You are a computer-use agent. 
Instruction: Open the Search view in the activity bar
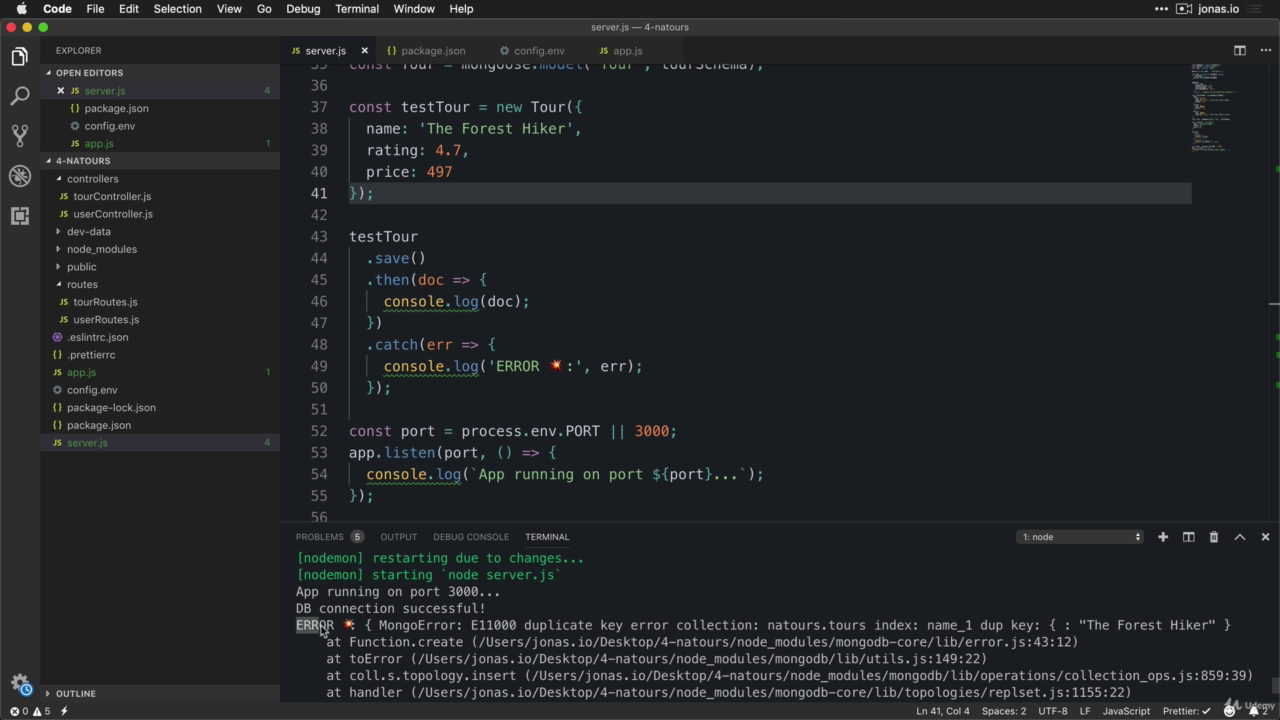pyautogui.click(x=20, y=96)
